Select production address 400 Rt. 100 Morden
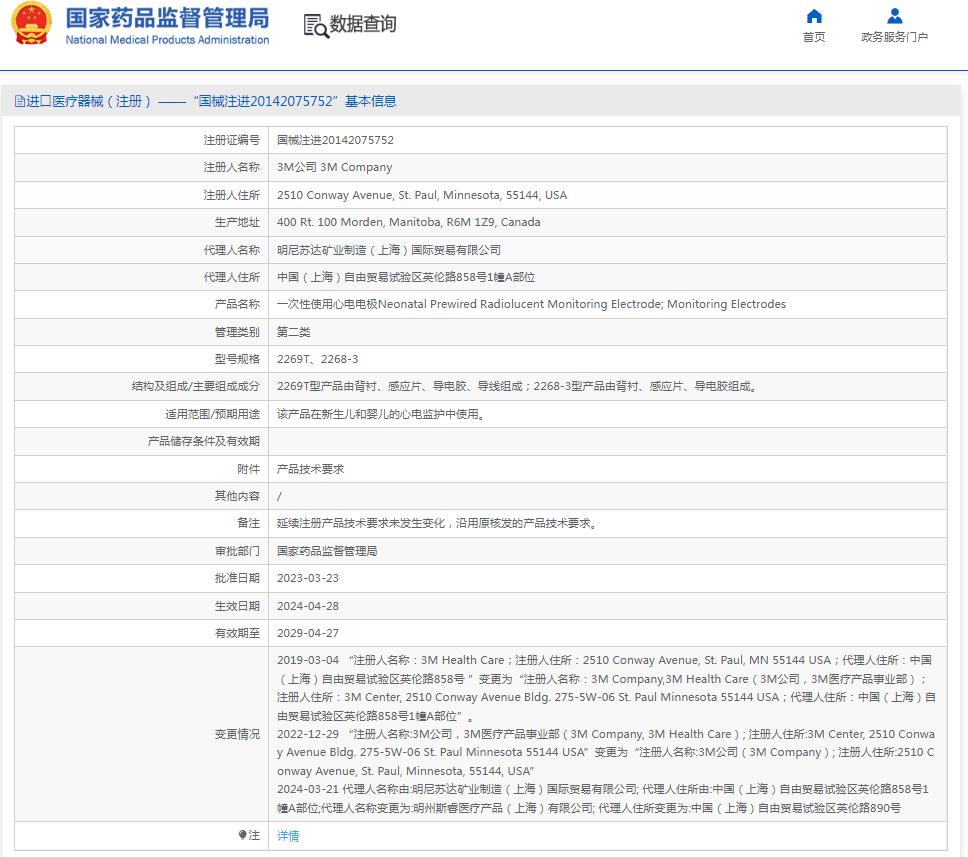Screen dimensions: 968x857 [x=408, y=222]
